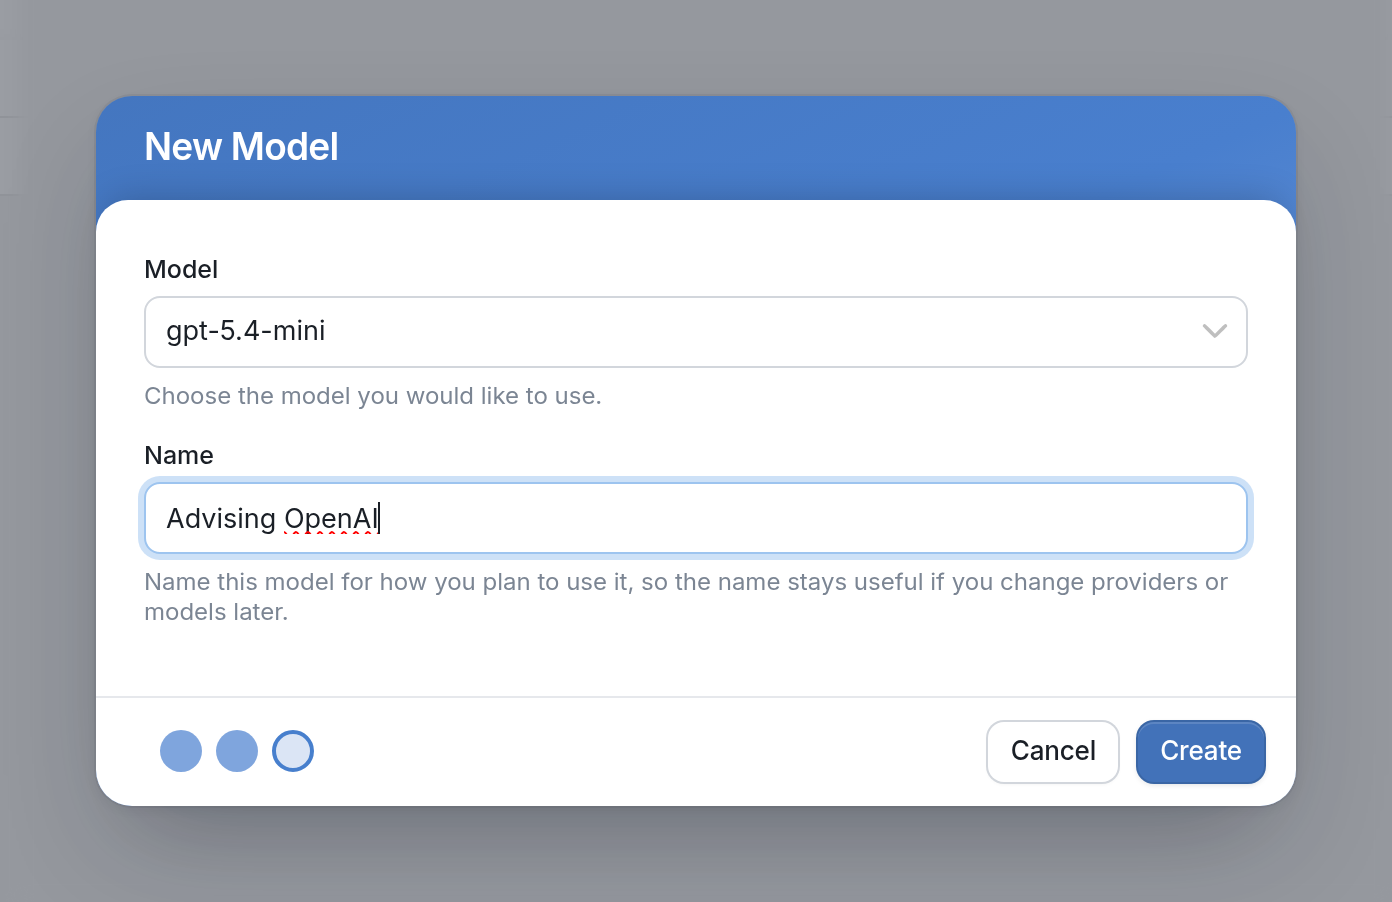The width and height of the screenshot is (1392, 902).
Task: Select the current third step indicator
Action: [x=293, y=751]
